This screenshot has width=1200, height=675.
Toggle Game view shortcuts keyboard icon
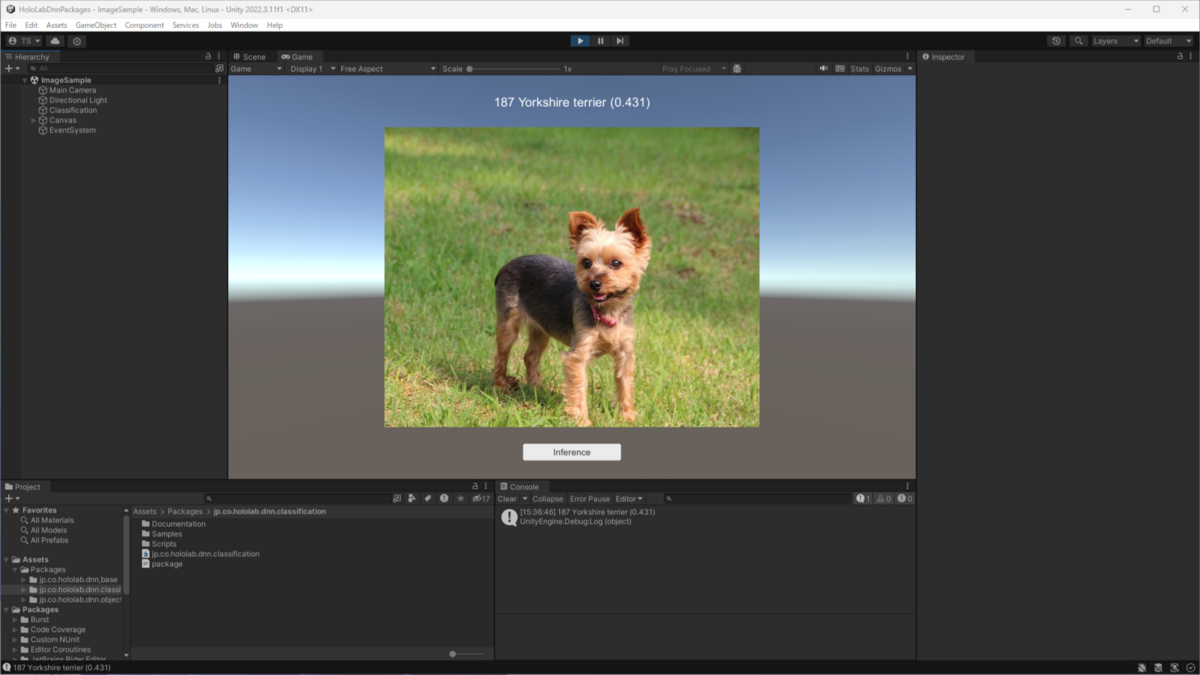click(840, 69)
